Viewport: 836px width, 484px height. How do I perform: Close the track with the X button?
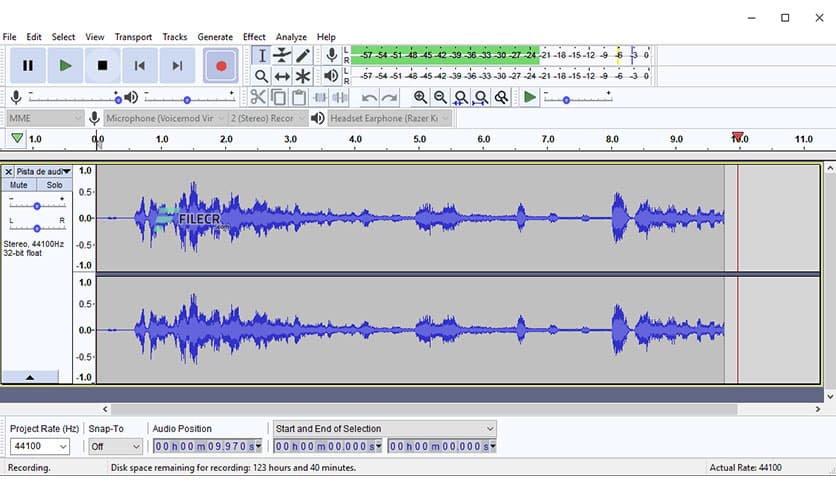pos(9,172)
